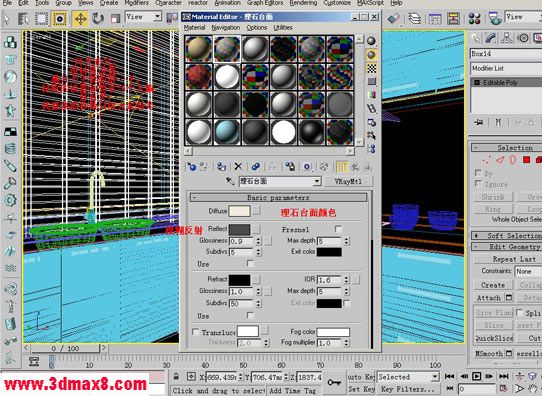Open the Diffuse color swatch
542x396 pixels.
pos(239,211)
